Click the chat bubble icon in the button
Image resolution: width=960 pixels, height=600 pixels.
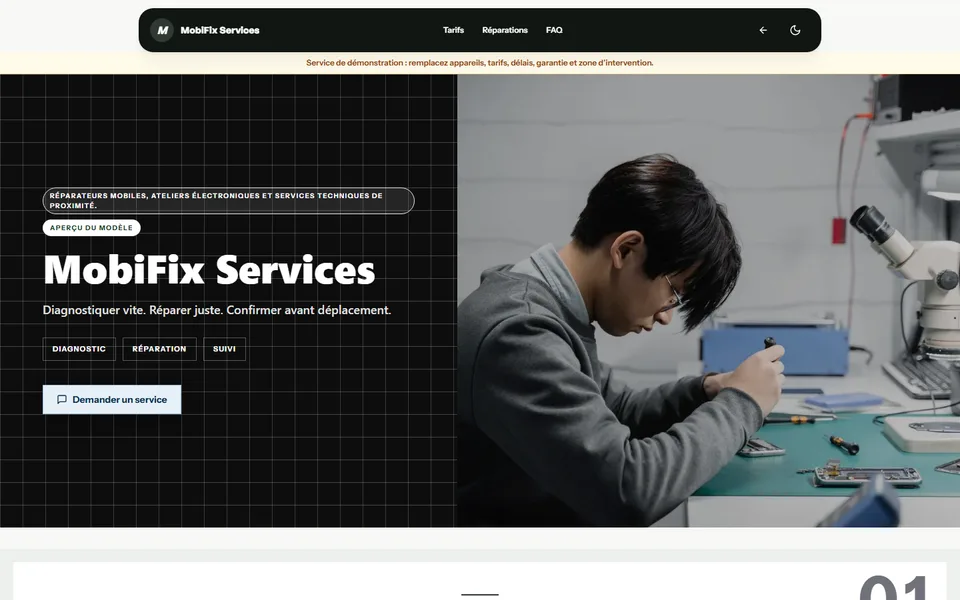point(62,399)
